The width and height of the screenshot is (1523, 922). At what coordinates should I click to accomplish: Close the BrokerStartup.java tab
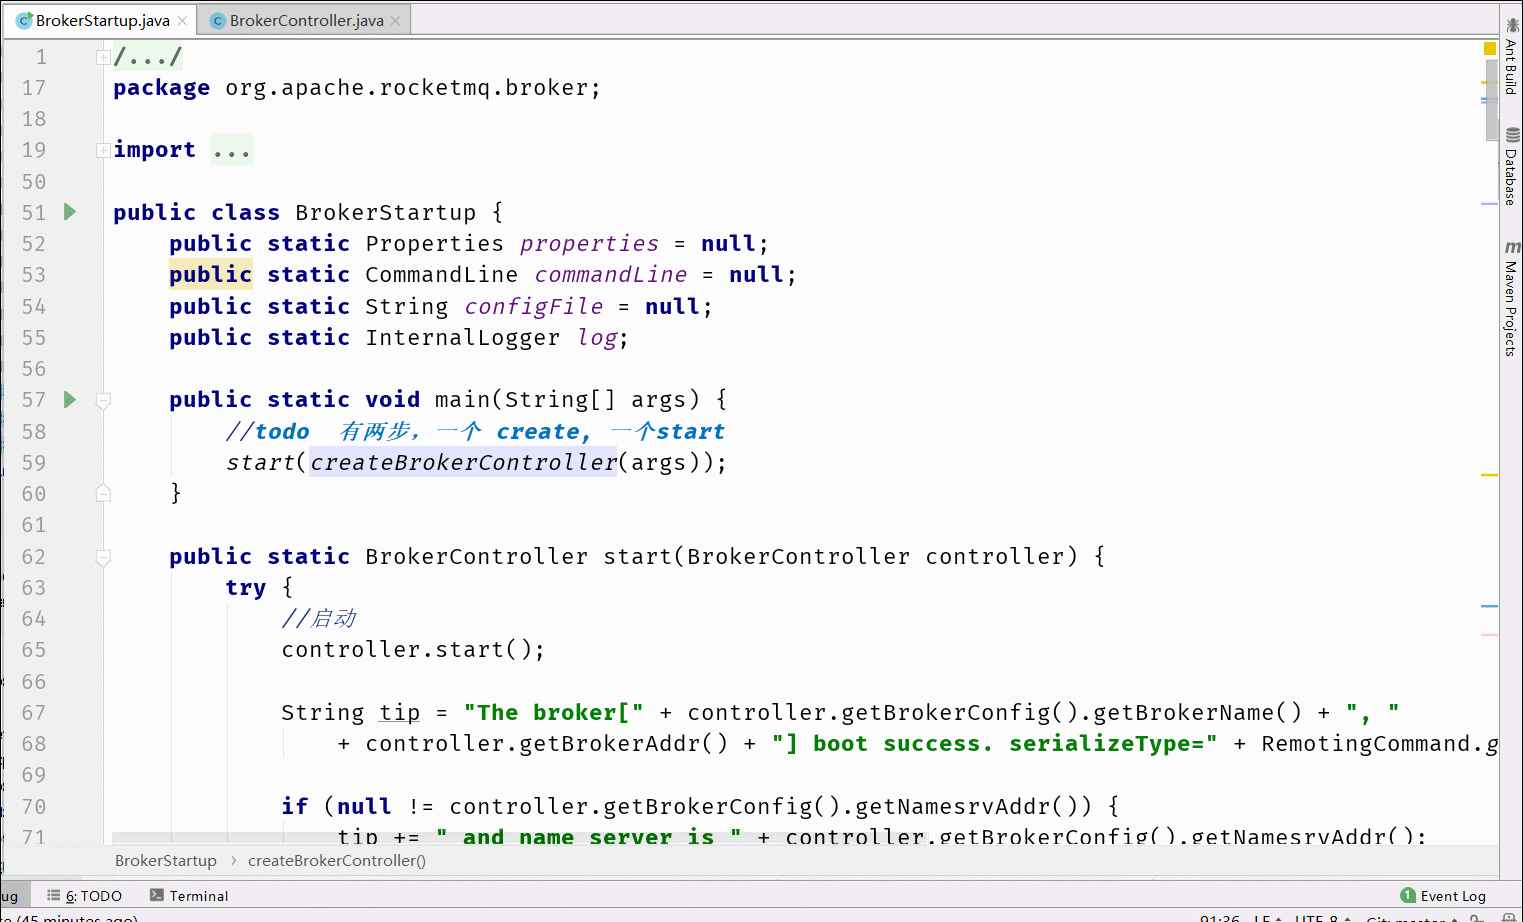point(182,21)
